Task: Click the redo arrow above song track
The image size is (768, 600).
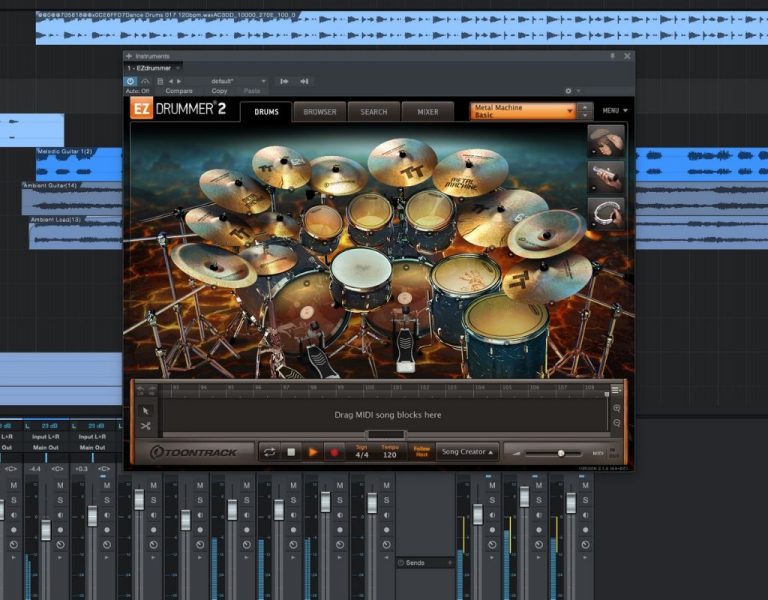Action: (x=151, y=389)
